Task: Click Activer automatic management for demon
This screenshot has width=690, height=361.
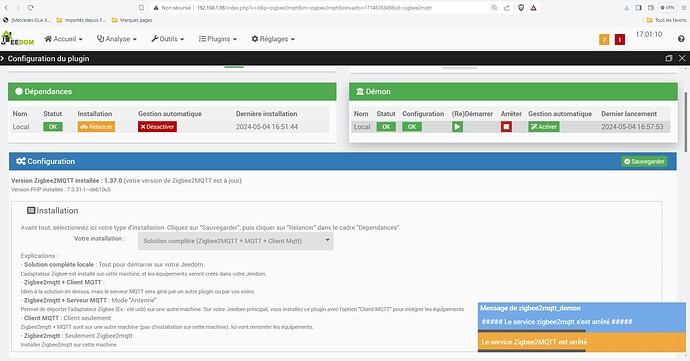Action: [544, 127]
